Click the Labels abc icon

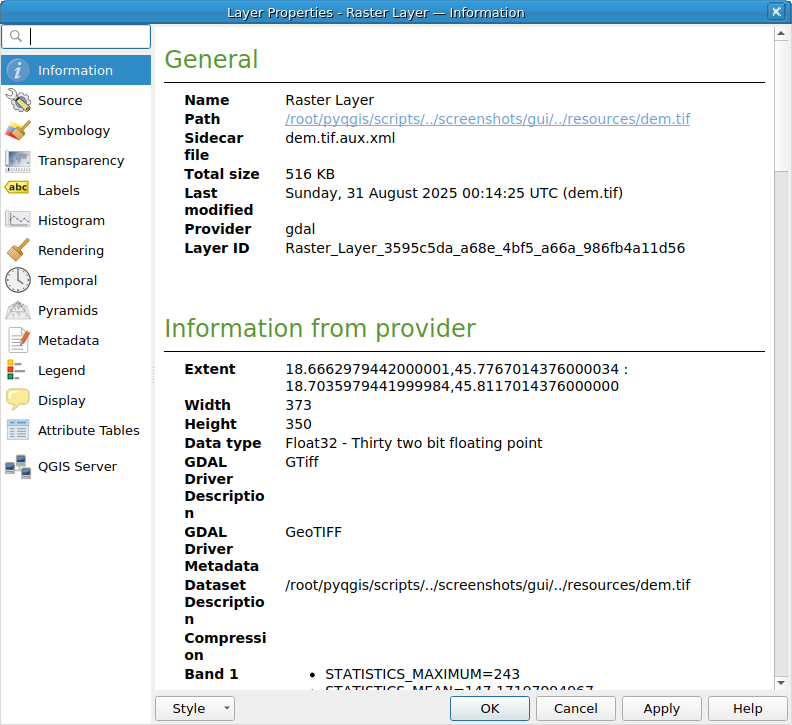tap(18, 188)
